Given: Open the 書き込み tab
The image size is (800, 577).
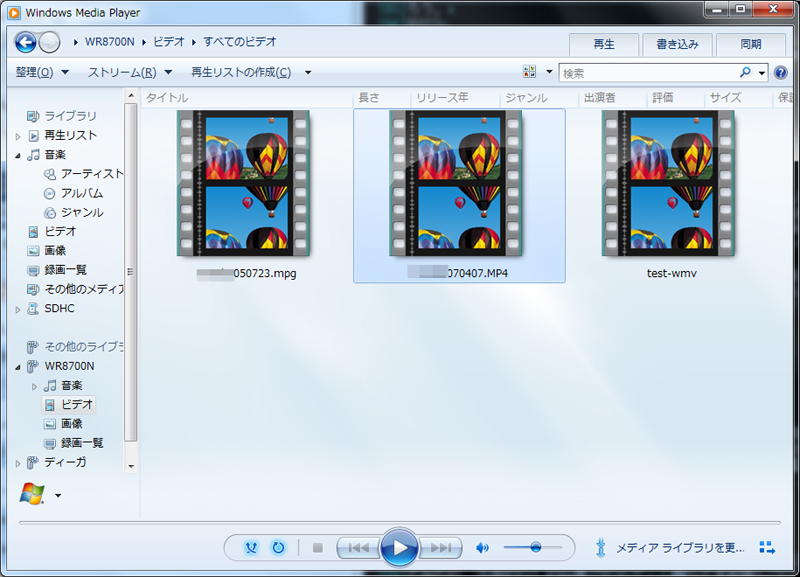Looking at the screenshot, I should (x=677, y=44).
